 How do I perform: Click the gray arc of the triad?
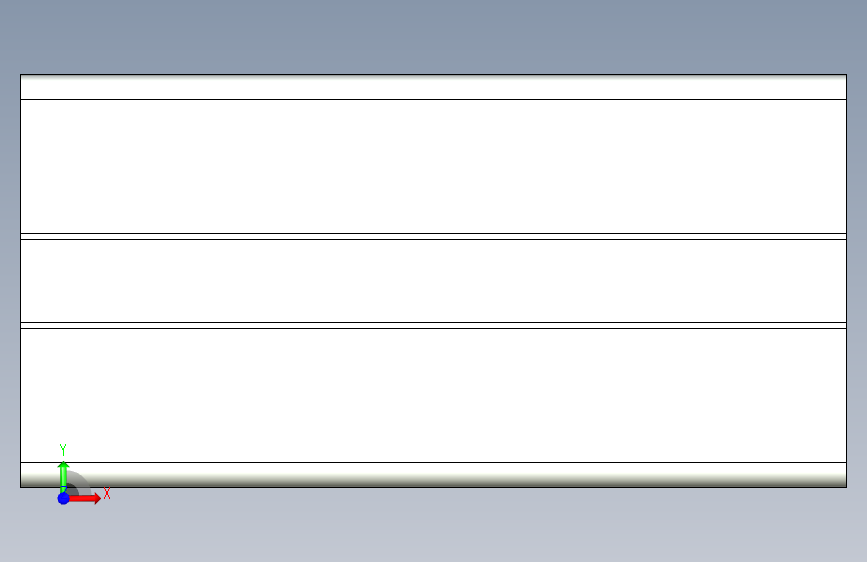pos(80,481)
